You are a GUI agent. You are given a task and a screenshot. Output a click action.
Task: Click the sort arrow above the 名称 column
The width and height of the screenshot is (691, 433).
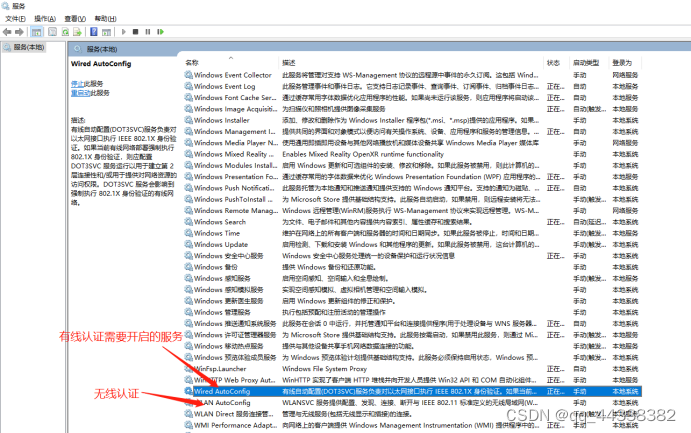(230, 58)
